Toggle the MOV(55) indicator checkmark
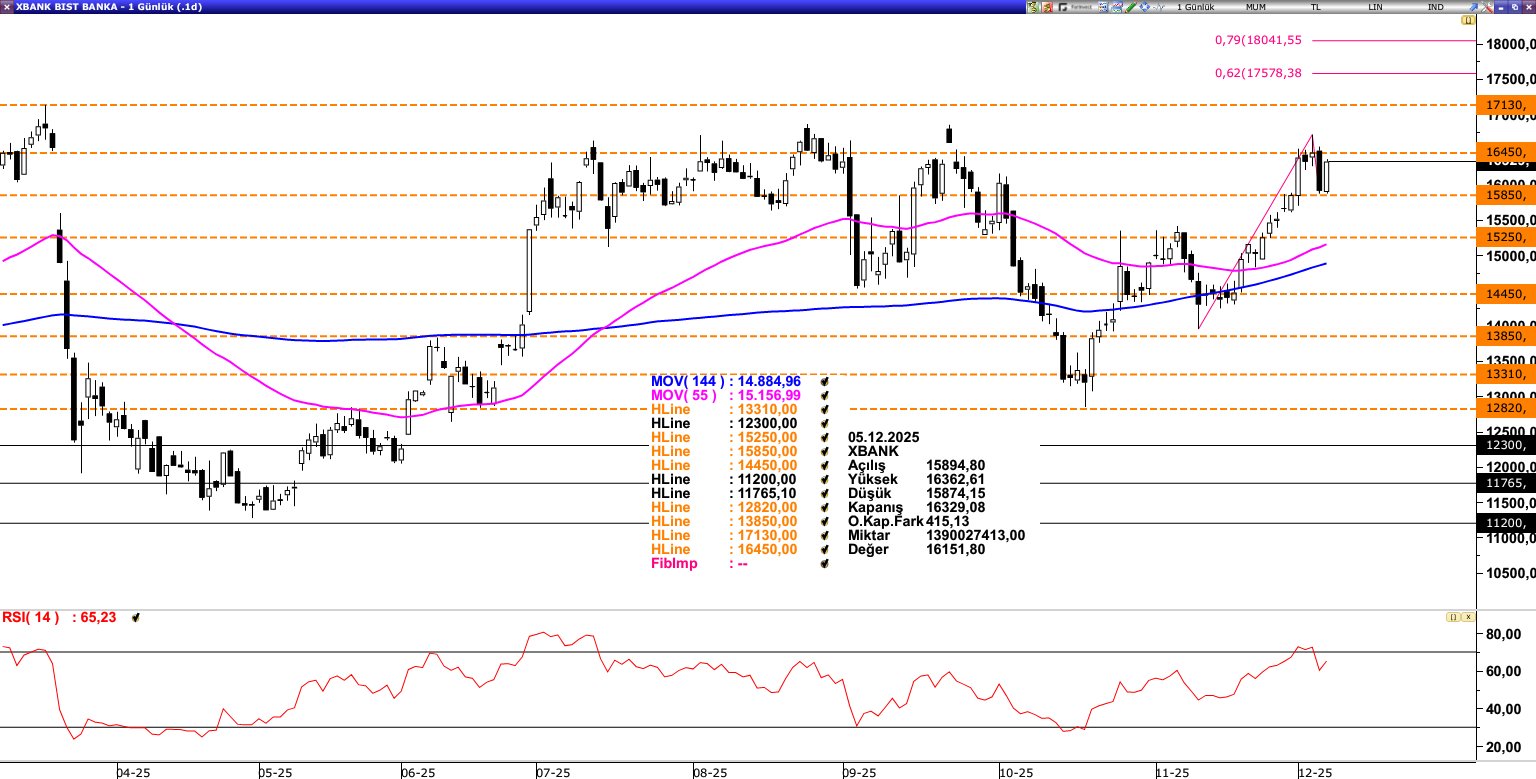1536x779 pixels. coord(826,396)
